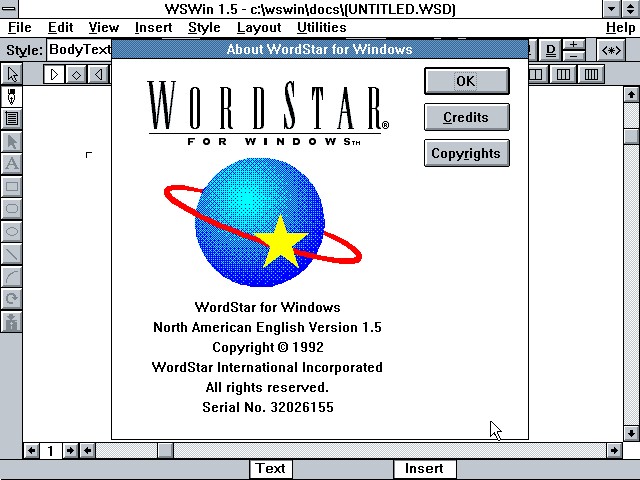Image resolution: width=640 pixels, height=480 pixels.
Task: Click the three-column layout icon
Action: coord(565,74)
